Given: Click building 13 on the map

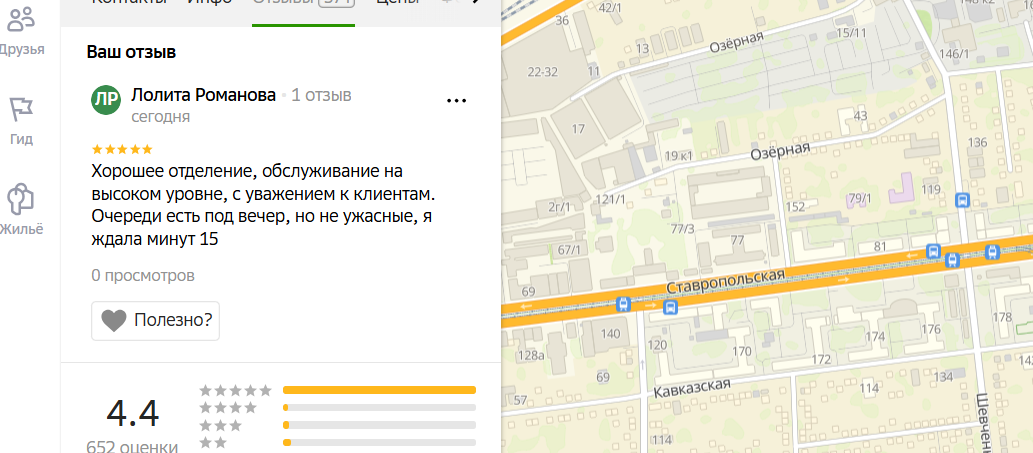Looking at the screenshot, I should point(643,48).
